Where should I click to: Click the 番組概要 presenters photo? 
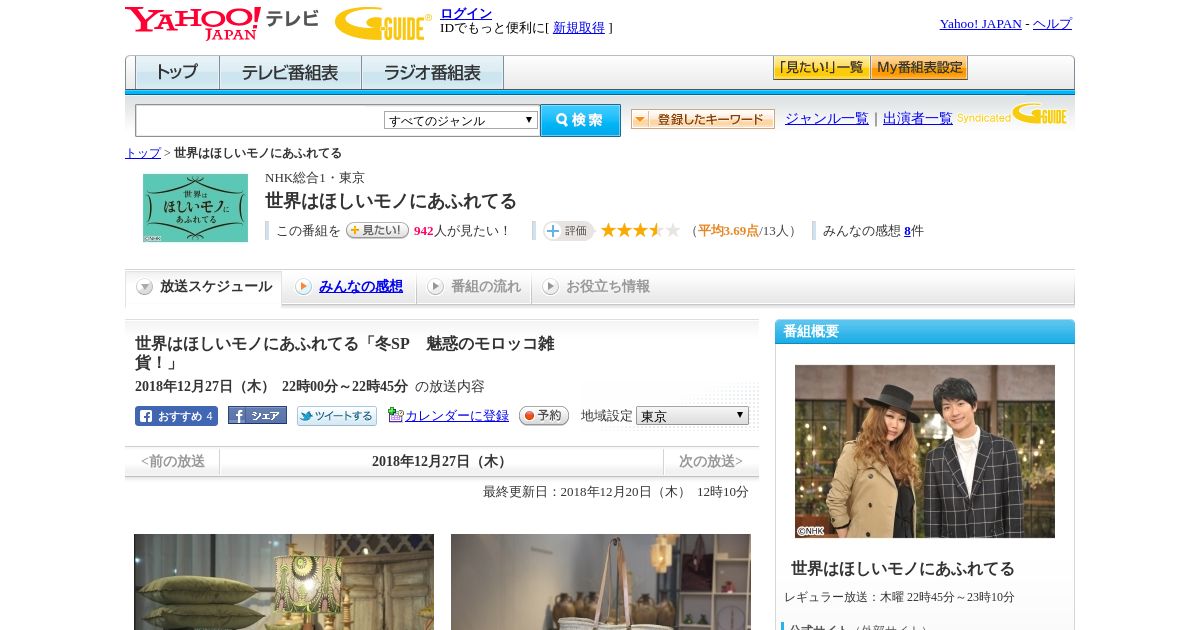click(x=925, y=451)
